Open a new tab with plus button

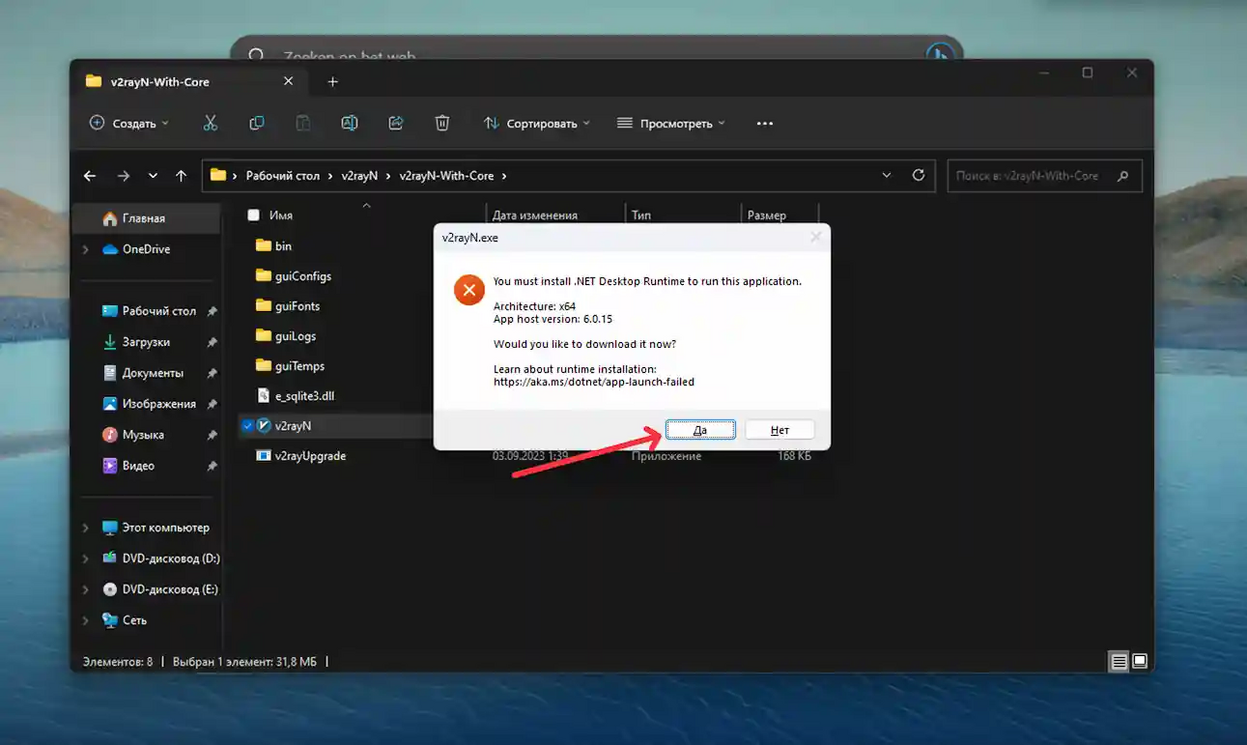click(333, 82)
